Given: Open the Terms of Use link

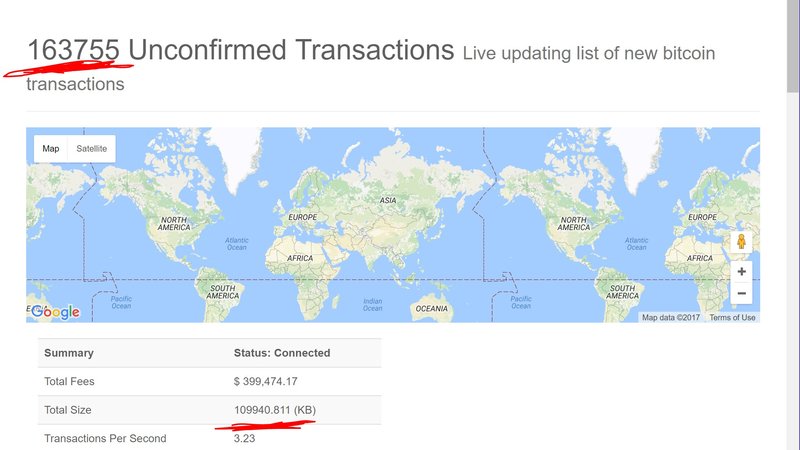Looking at the screenshot, I should pyautogui.click(x=732, y=318).
